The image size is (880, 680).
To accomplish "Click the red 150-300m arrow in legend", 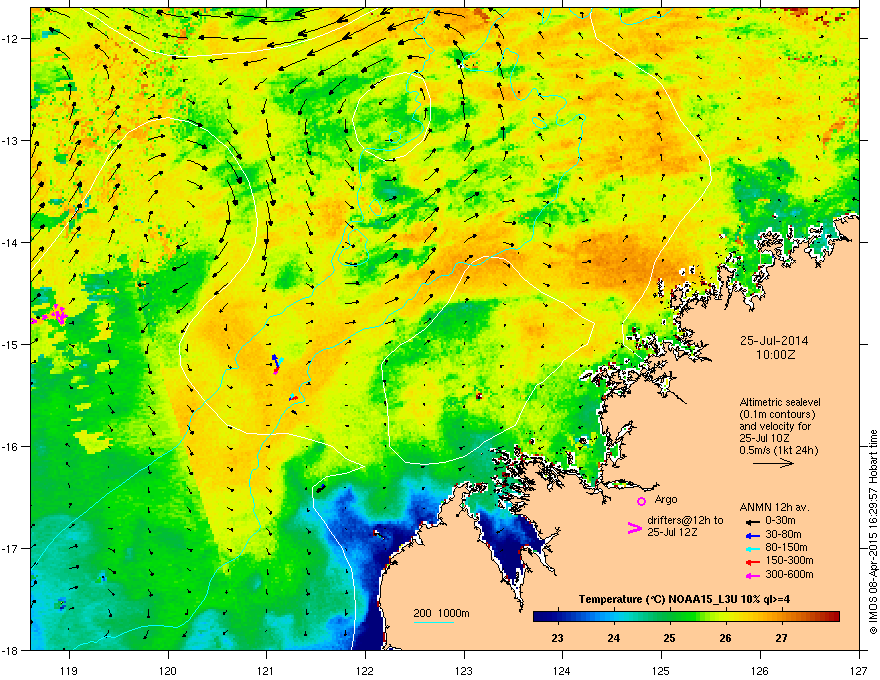I will pos(752,562).
